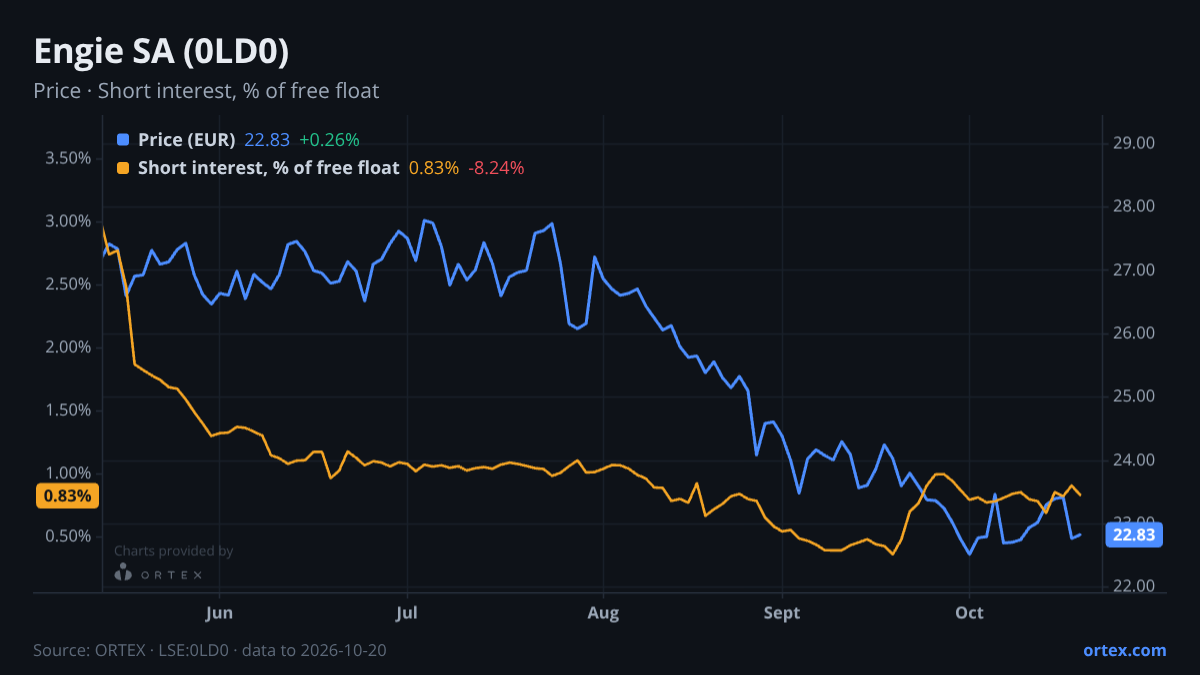Click the Oct x-axis label

tap(969, 612)
